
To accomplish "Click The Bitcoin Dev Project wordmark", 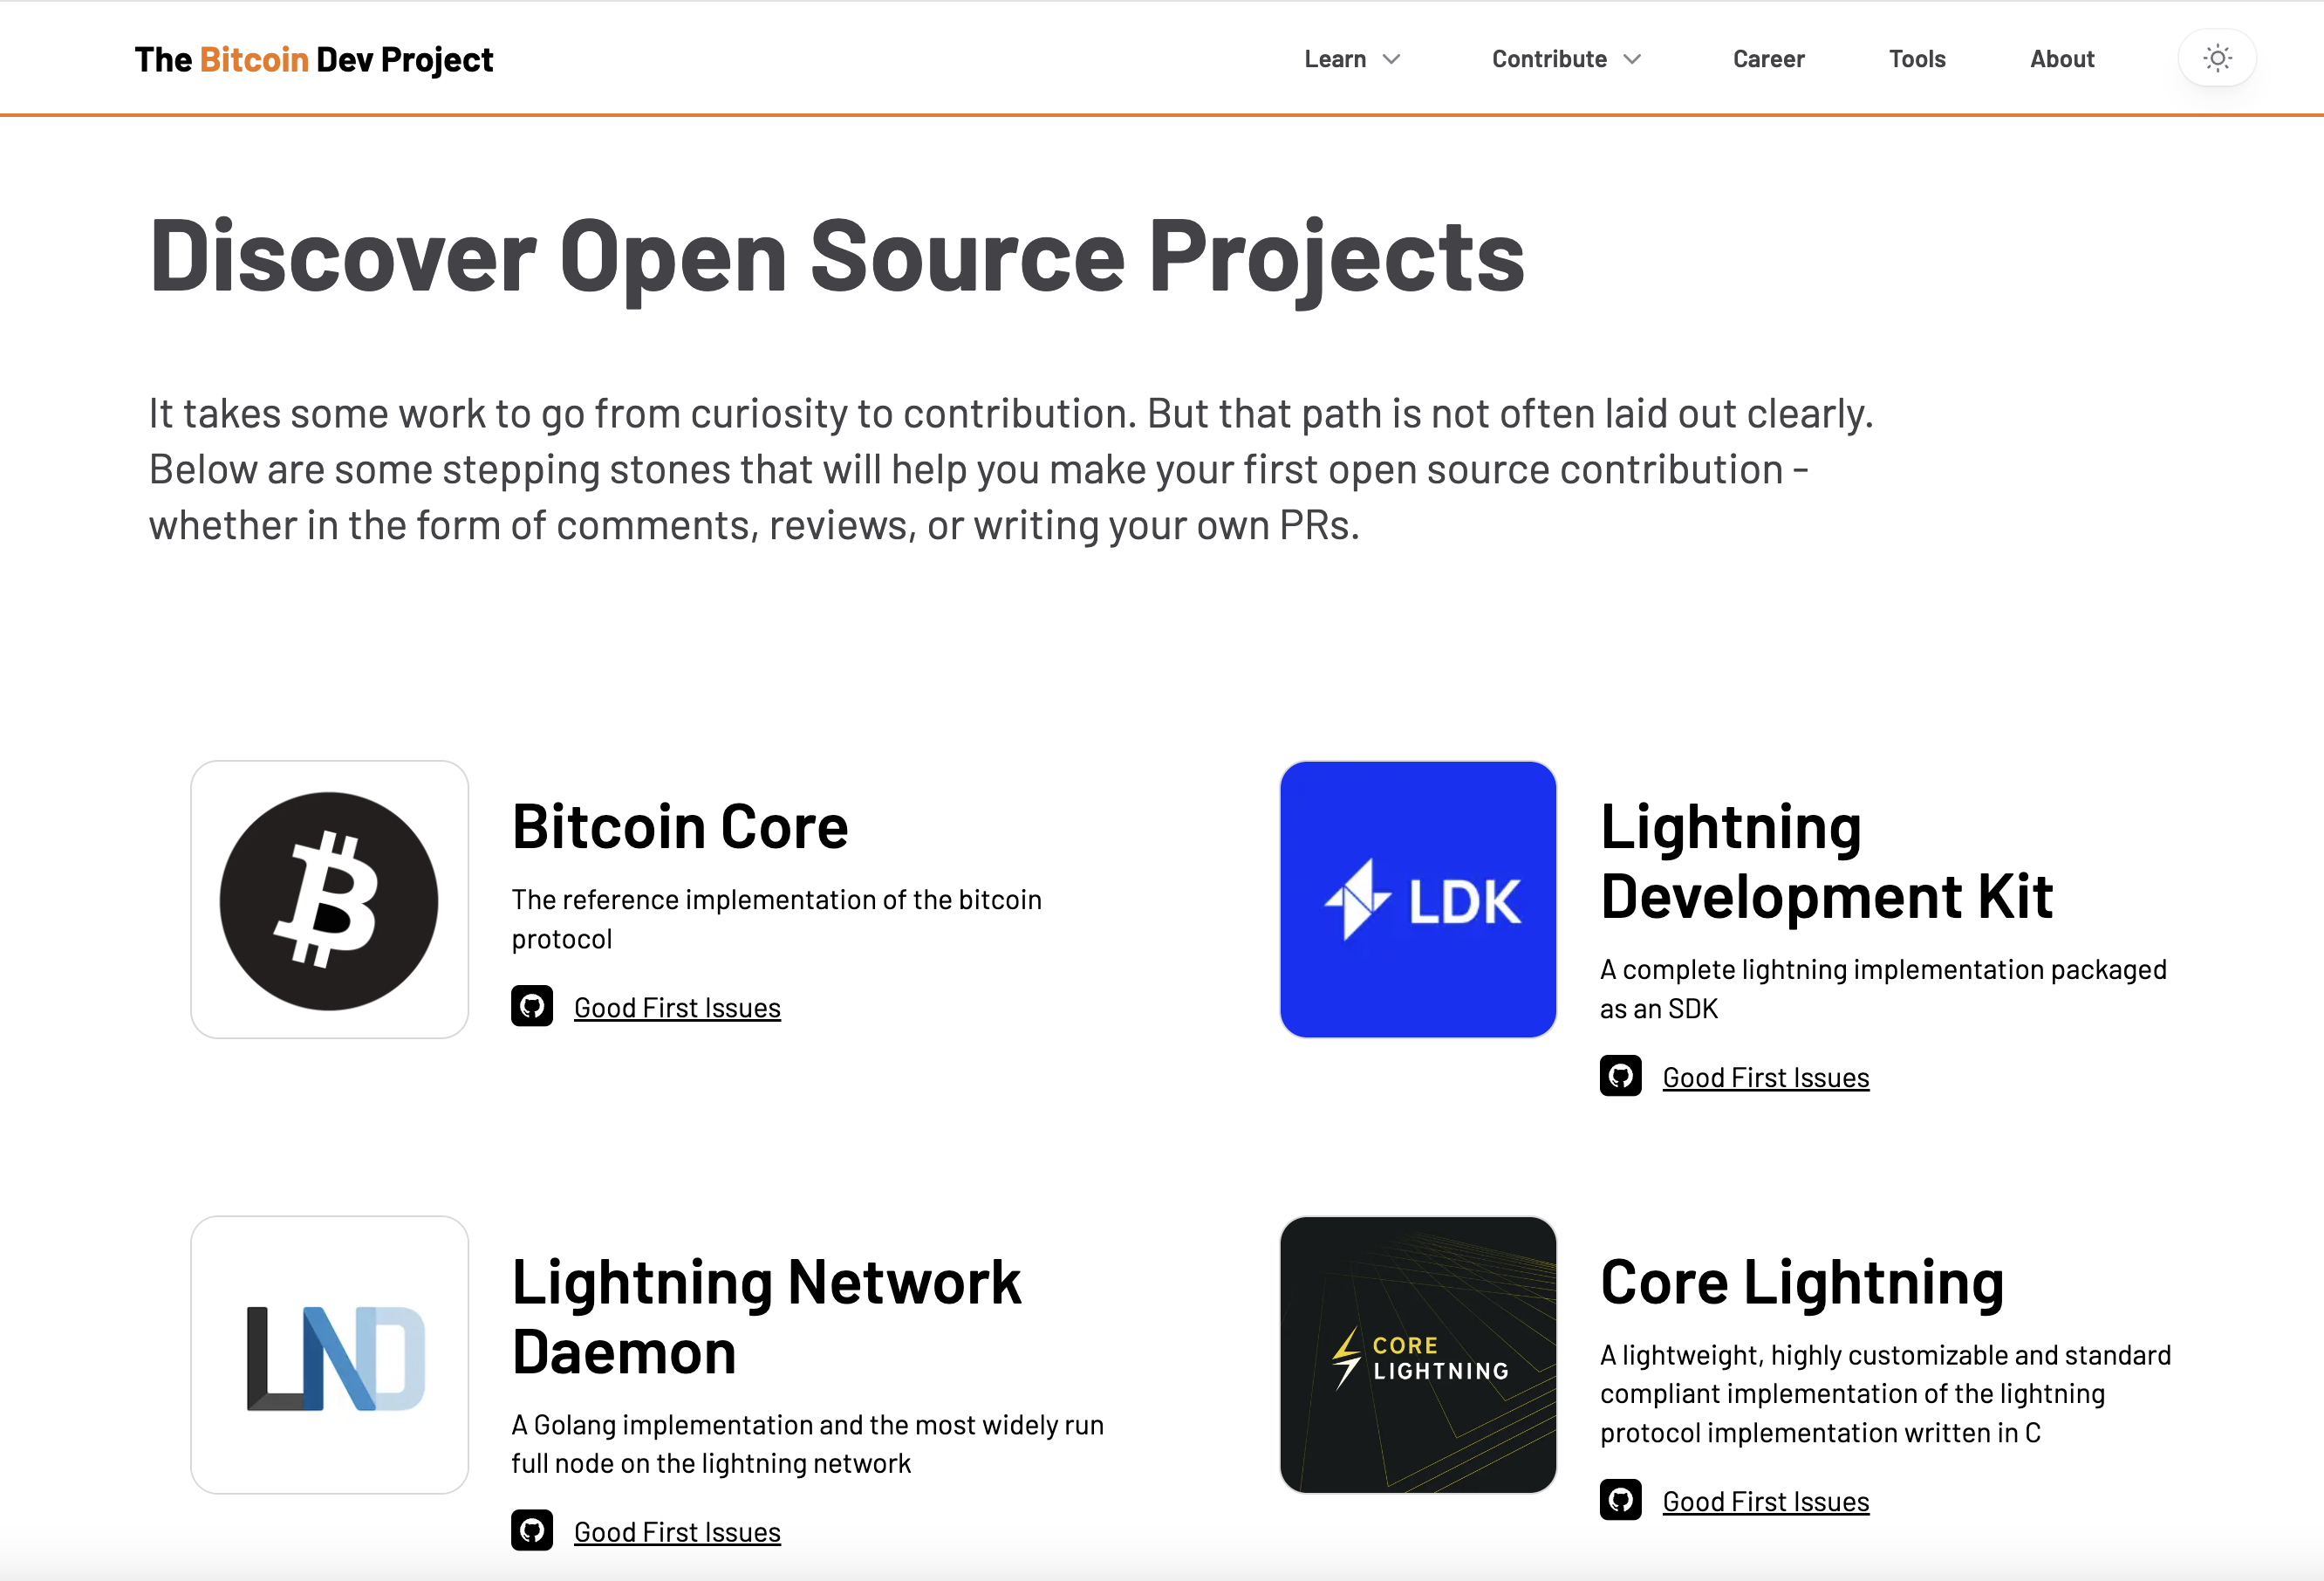I will pos(314,59).
